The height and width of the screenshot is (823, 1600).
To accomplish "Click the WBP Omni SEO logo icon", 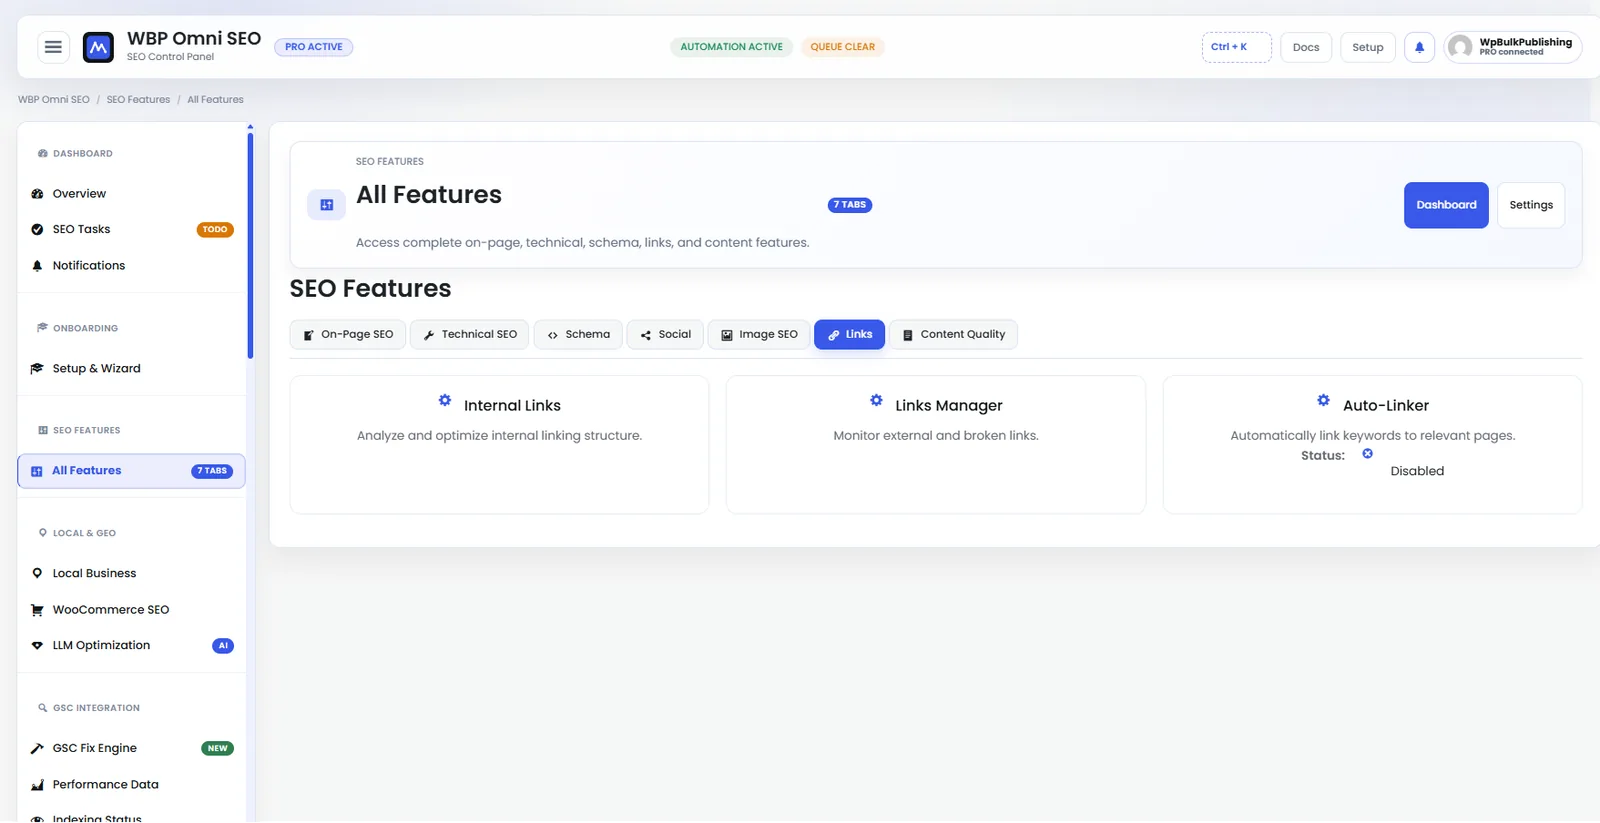I will click(x=98, y=47).
